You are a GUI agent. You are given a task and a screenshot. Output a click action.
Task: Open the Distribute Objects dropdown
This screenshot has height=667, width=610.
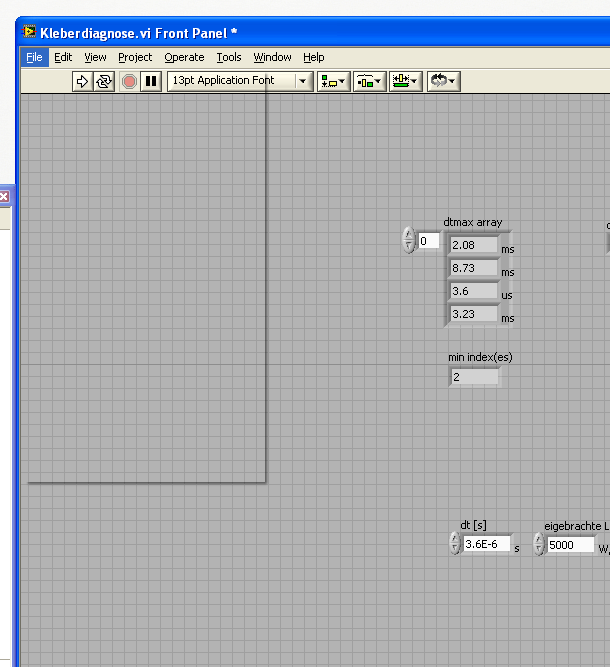point(370,81)
